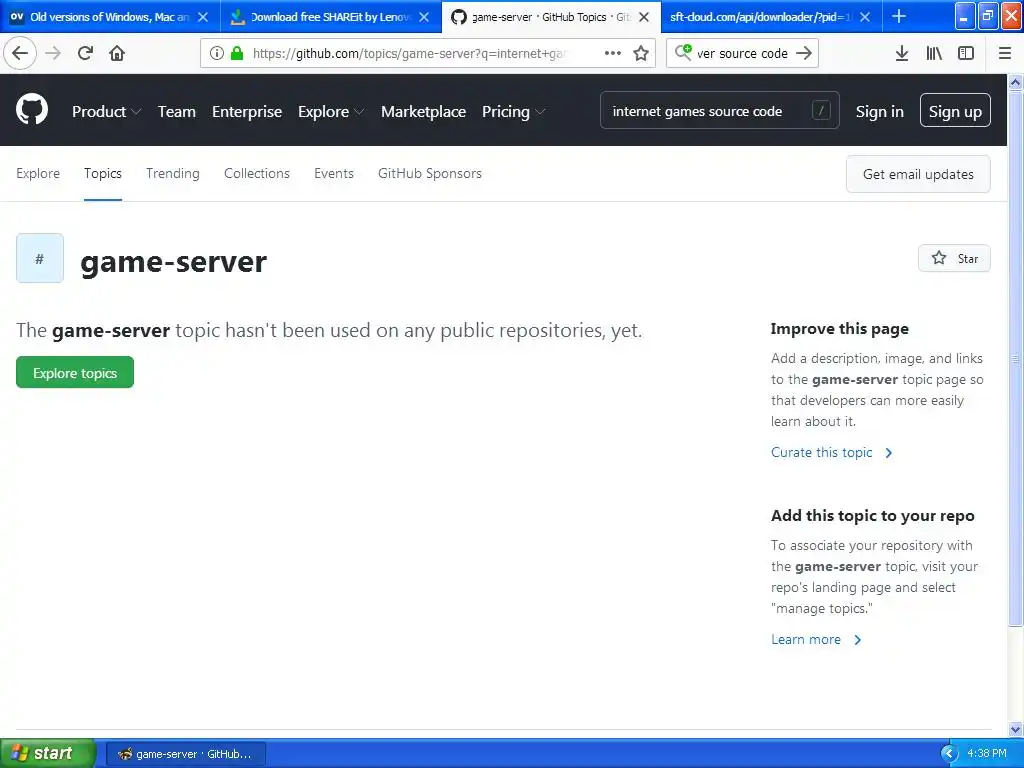Open page actions three-dot menu
Image resolution: width=1024 pixels, height=768 pixels.
pyautogui.click(x=612, y=53)
